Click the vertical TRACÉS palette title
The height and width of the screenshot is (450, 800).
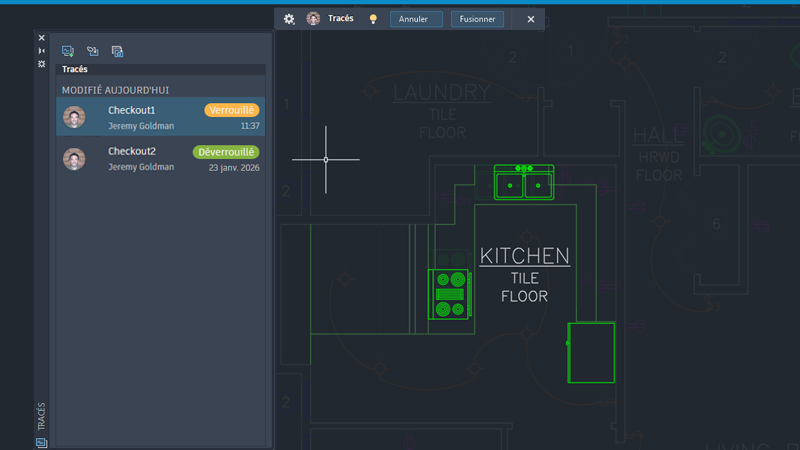(41, 416)
